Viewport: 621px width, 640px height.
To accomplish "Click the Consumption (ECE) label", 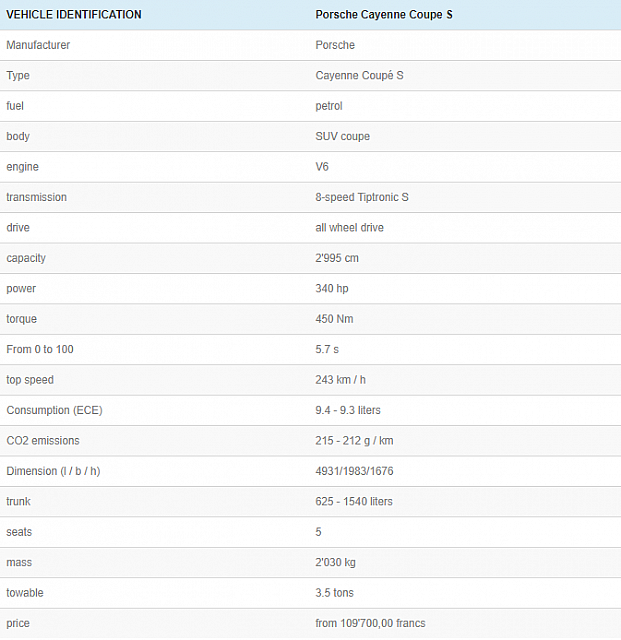I will click(x=54, y=410).
